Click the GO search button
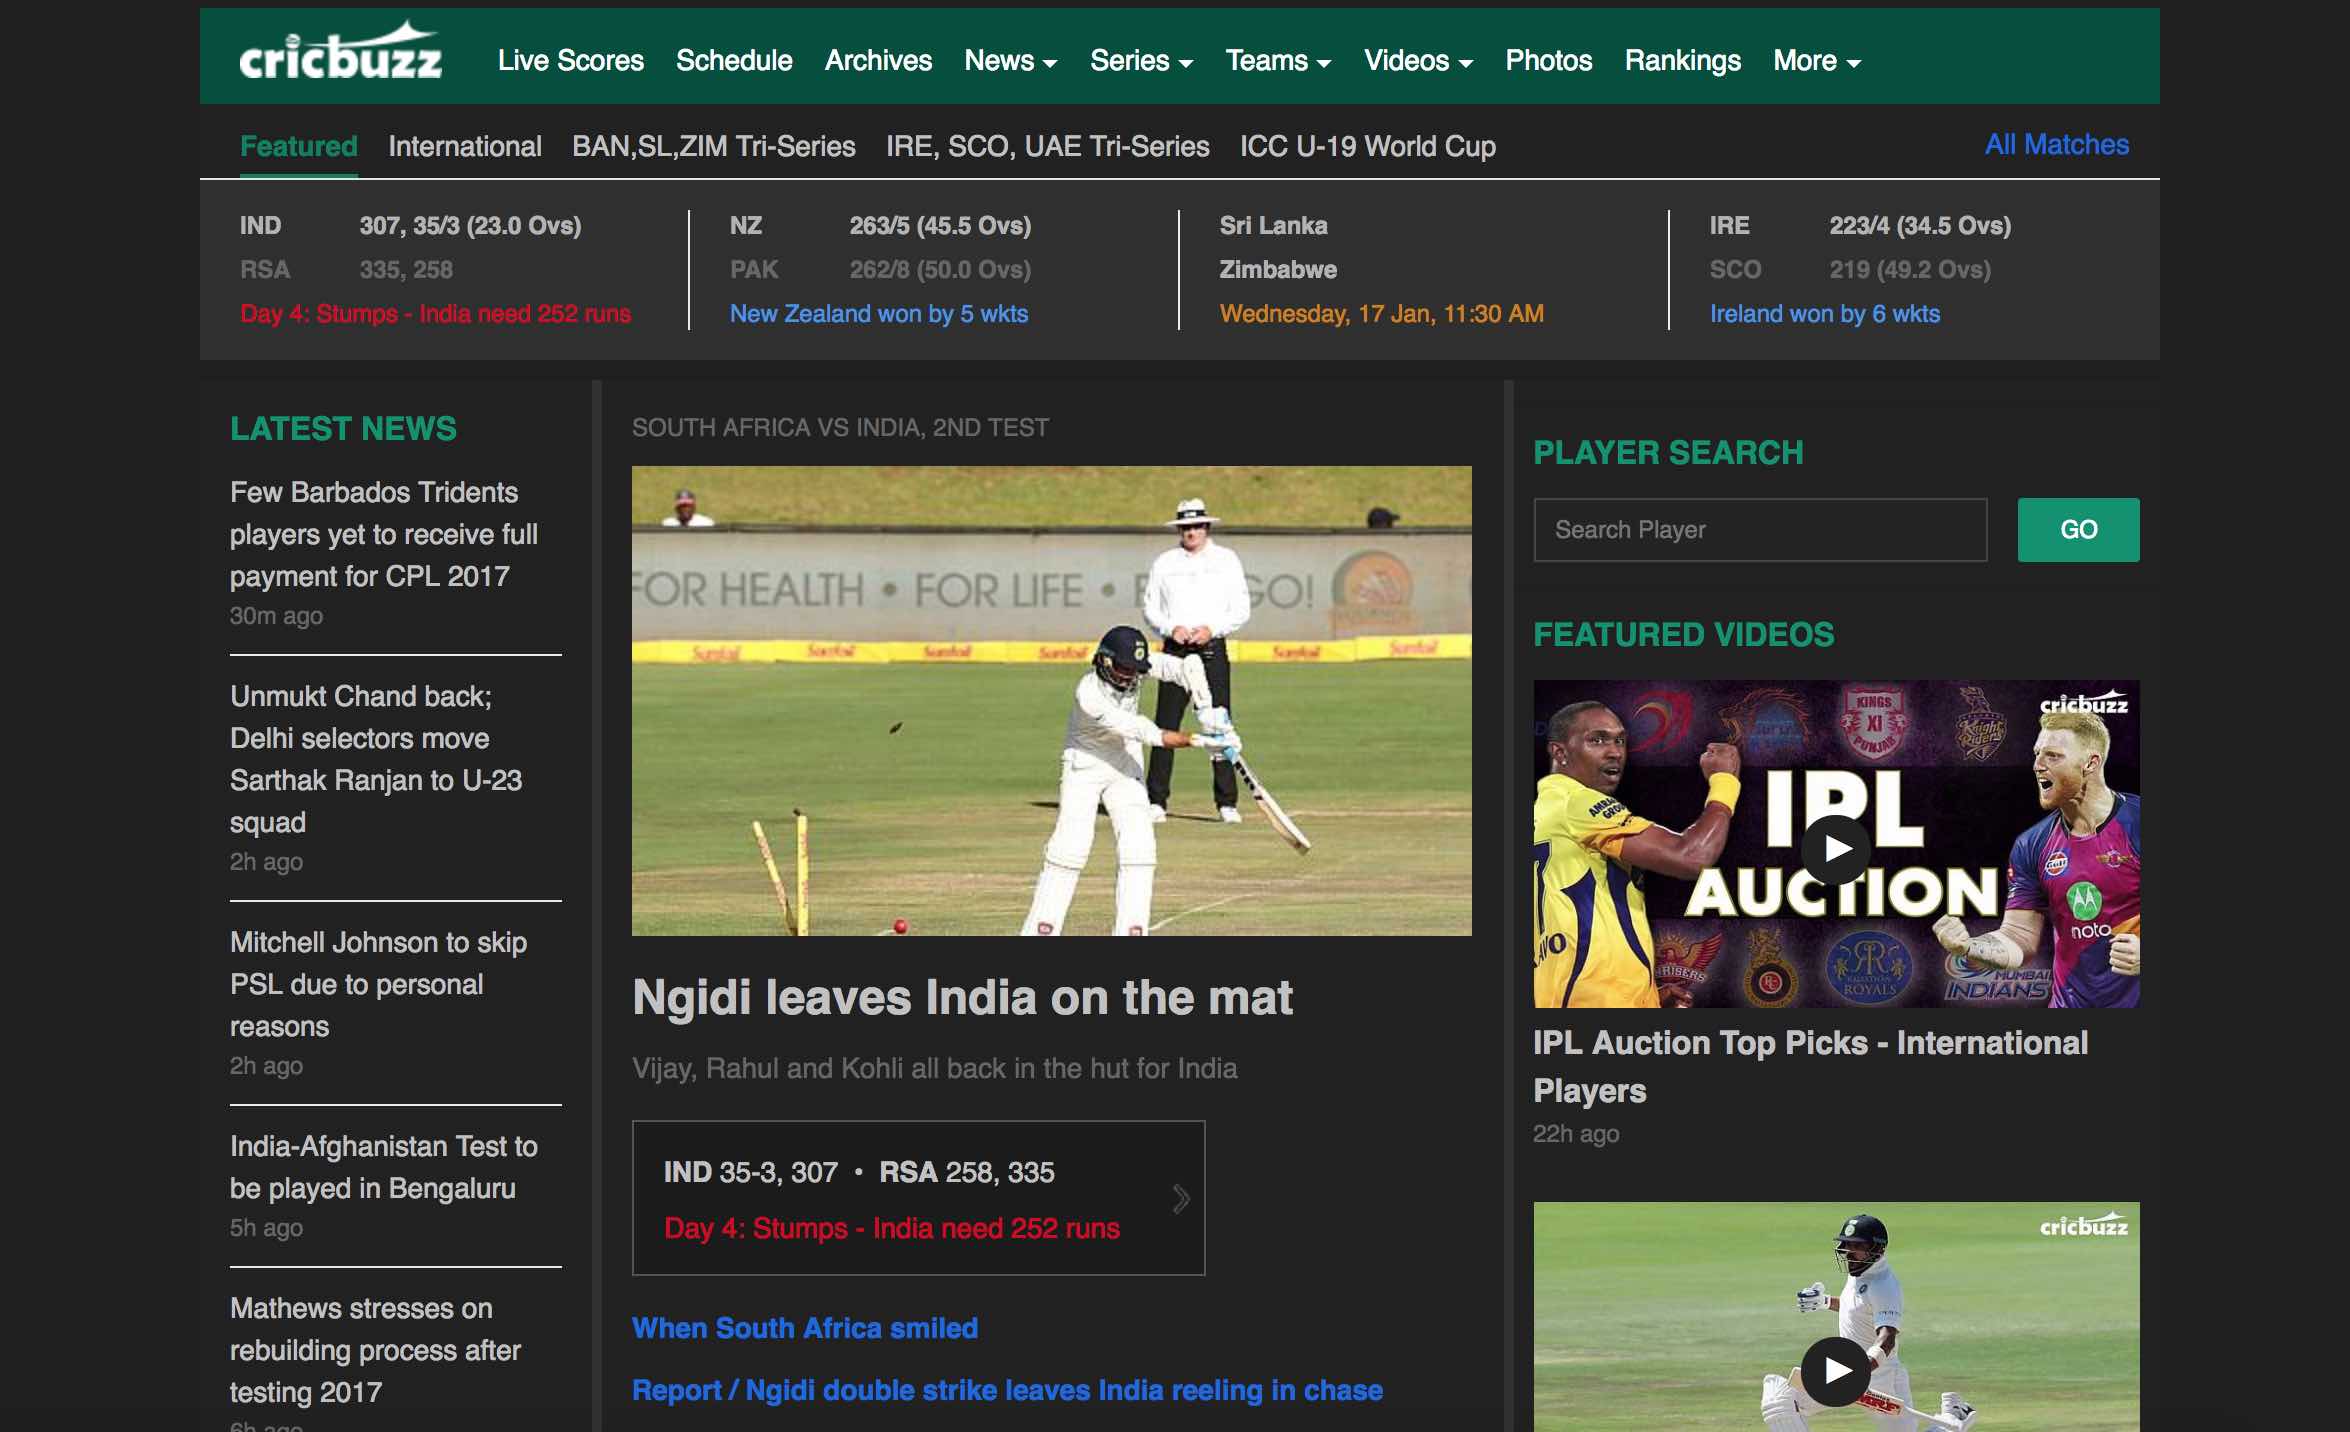Image resolution: width=2350 pixels, height=1432 pixels. tap(2078, 530)
